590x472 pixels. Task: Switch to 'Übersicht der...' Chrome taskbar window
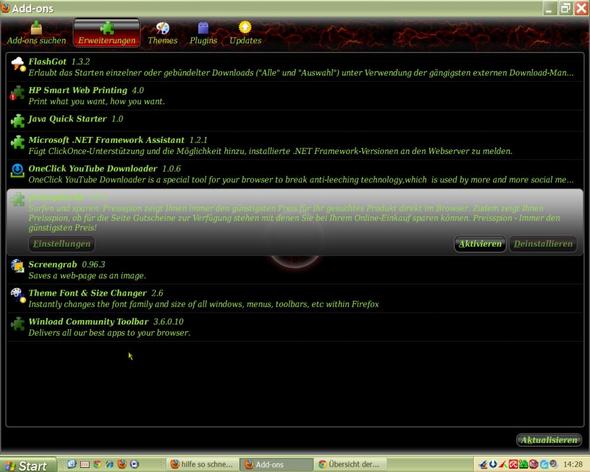tap(350, 464)
